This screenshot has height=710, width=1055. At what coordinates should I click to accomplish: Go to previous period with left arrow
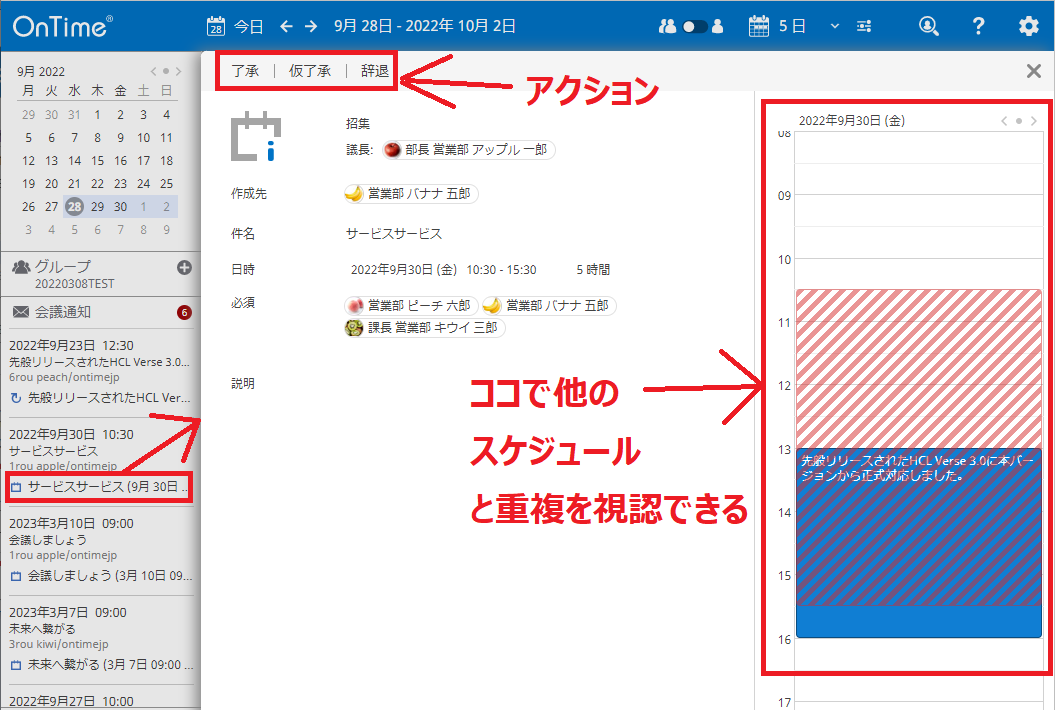tap(287, 26)
